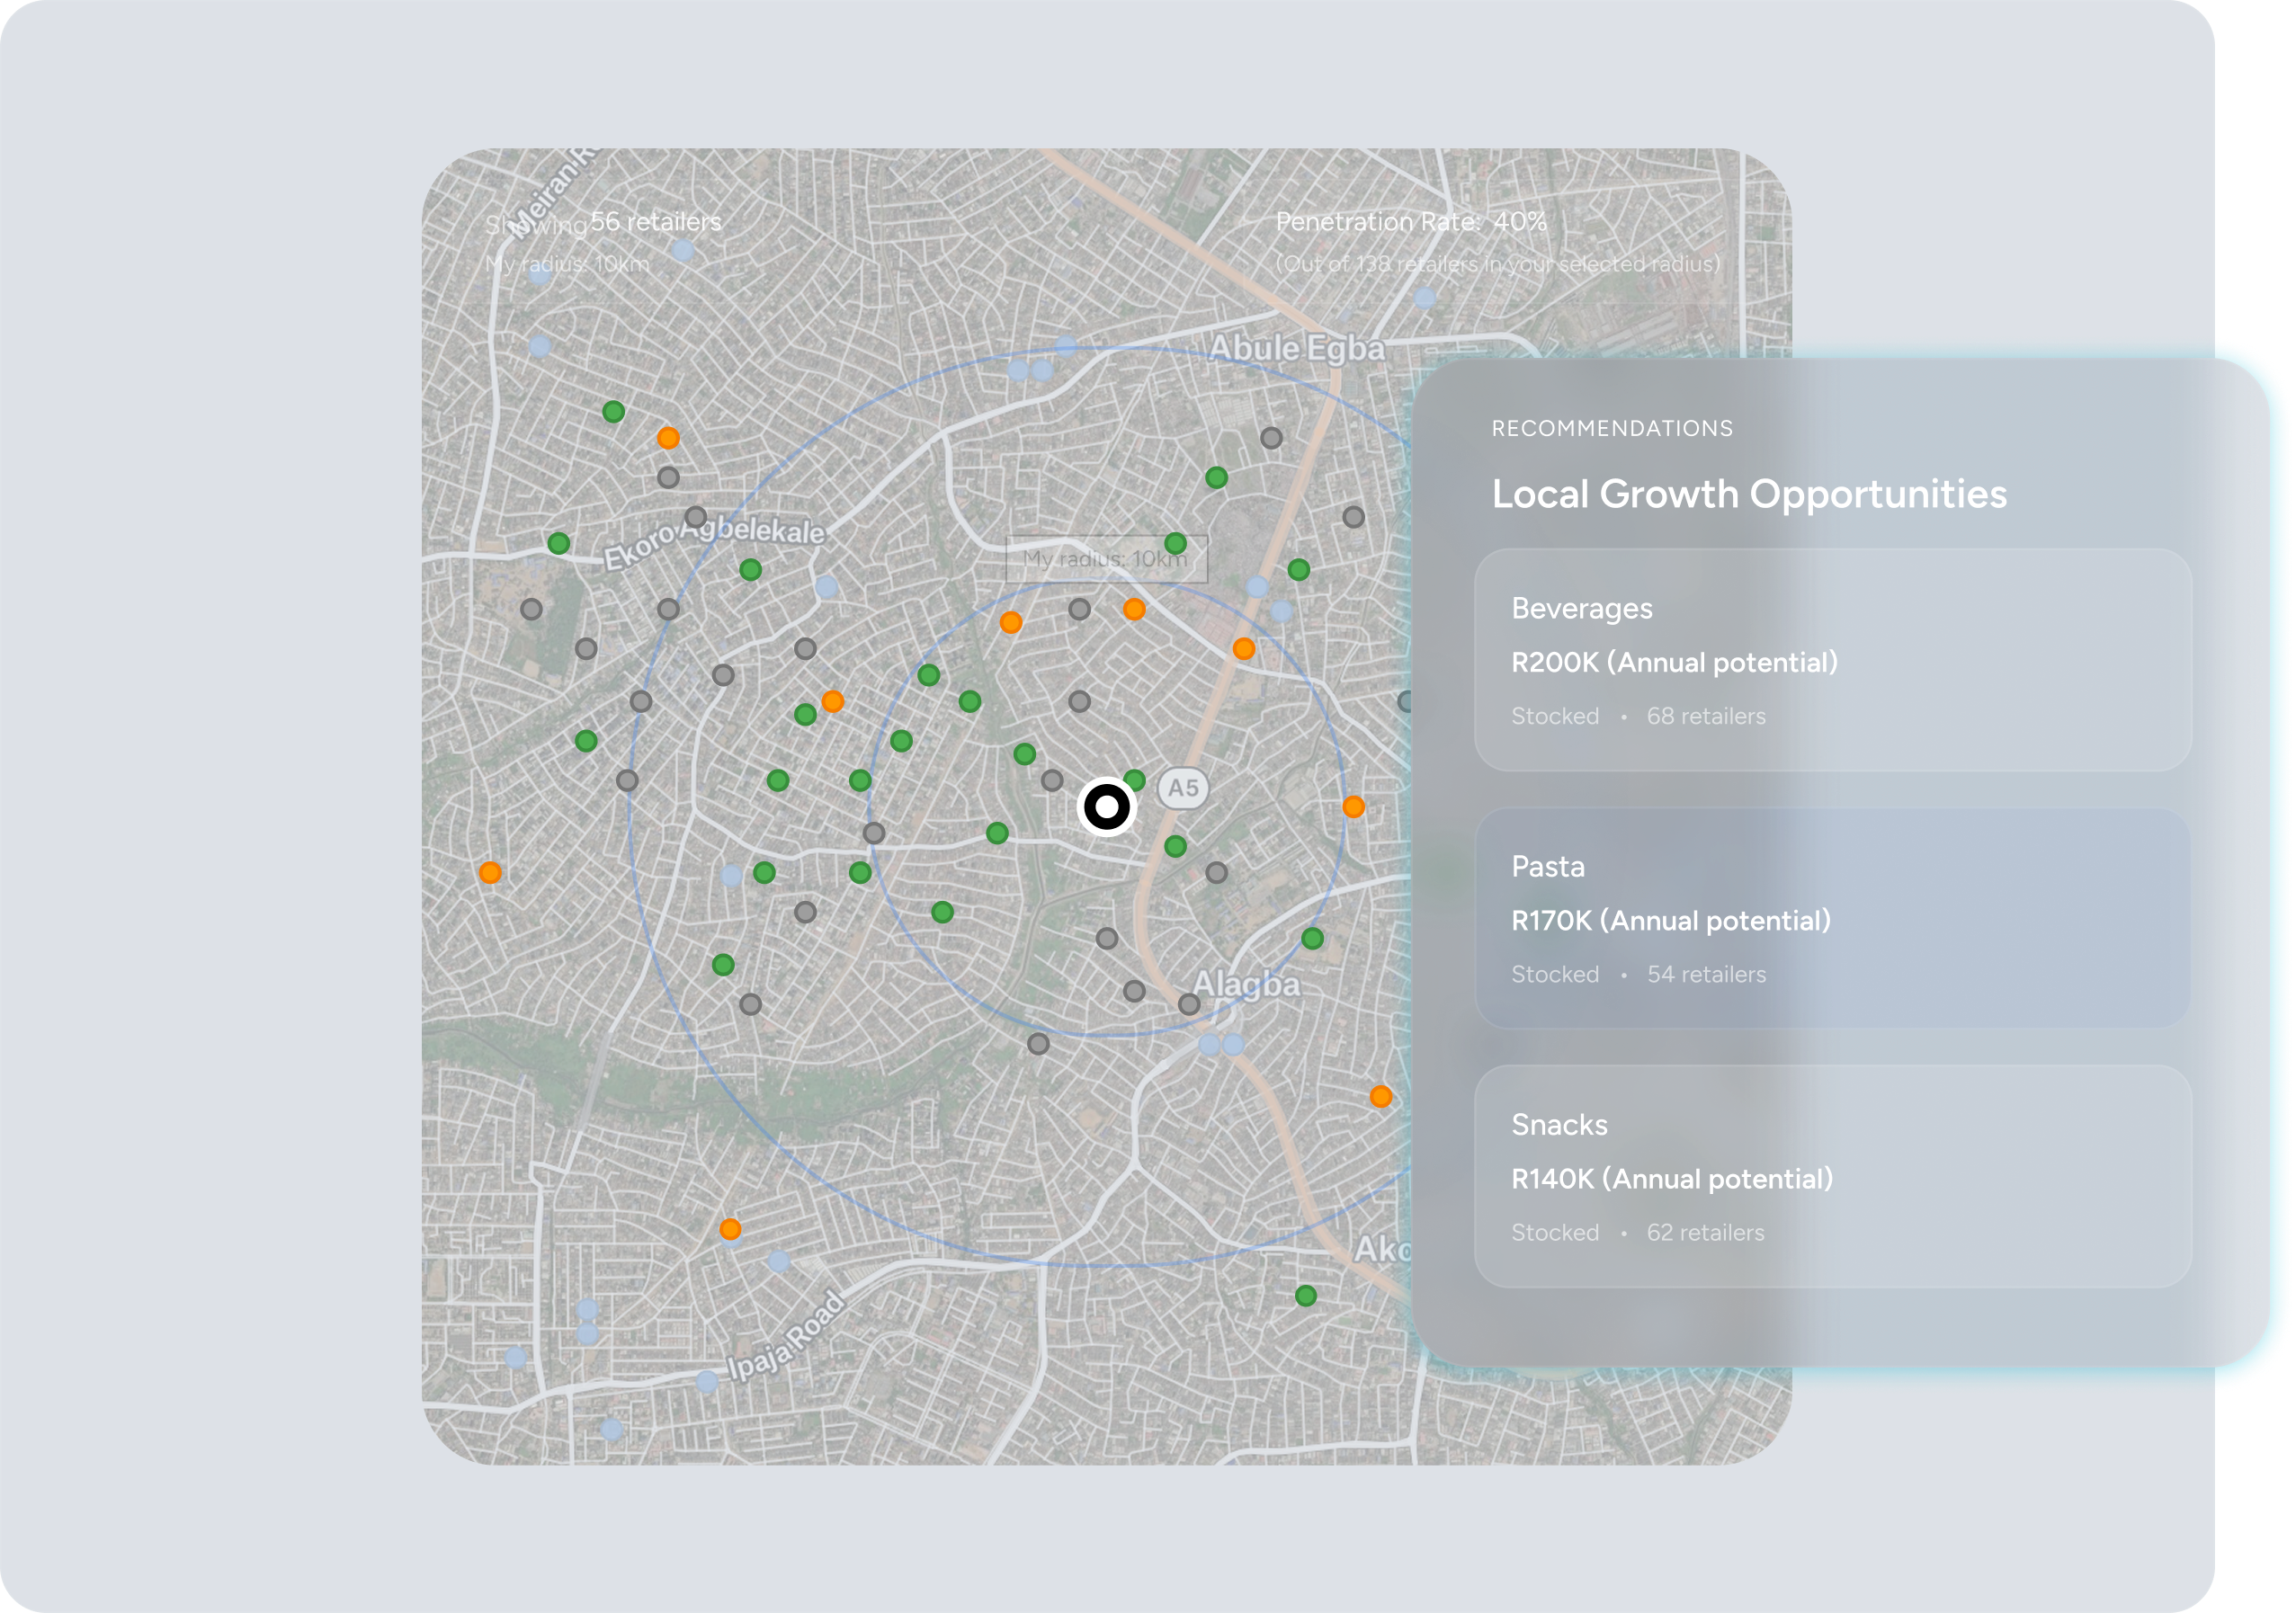The width and height of the screenshot is (2296, 1613).
Task: Click the green retailer dot beside A5 badge
Action: point(1134,780)
